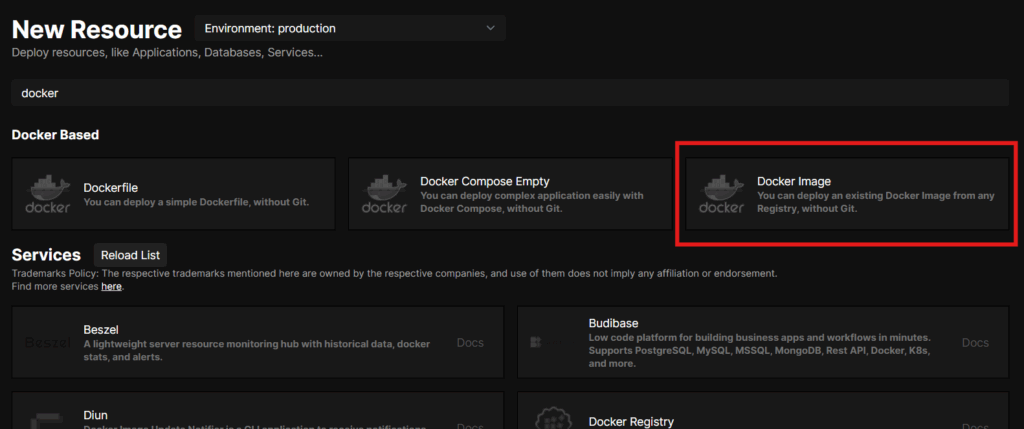Open Docs link for Budibase
Viewport: 1024px width, 429px height.
pyautogui.click(x=975, y=343)
